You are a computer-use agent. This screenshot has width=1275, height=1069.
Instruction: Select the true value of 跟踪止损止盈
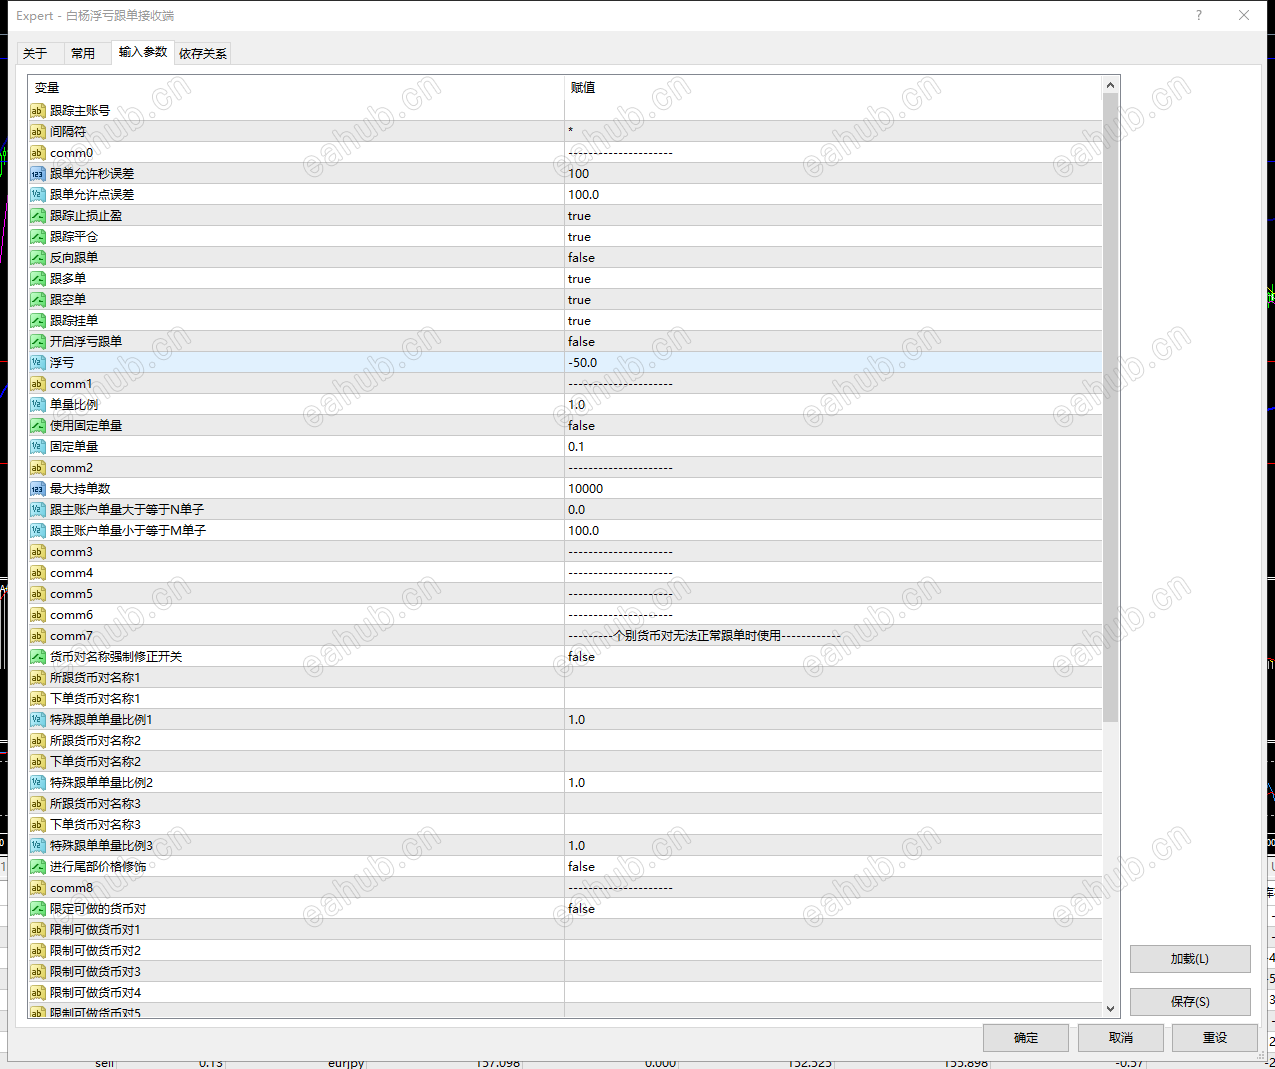[x=579, y=216]
